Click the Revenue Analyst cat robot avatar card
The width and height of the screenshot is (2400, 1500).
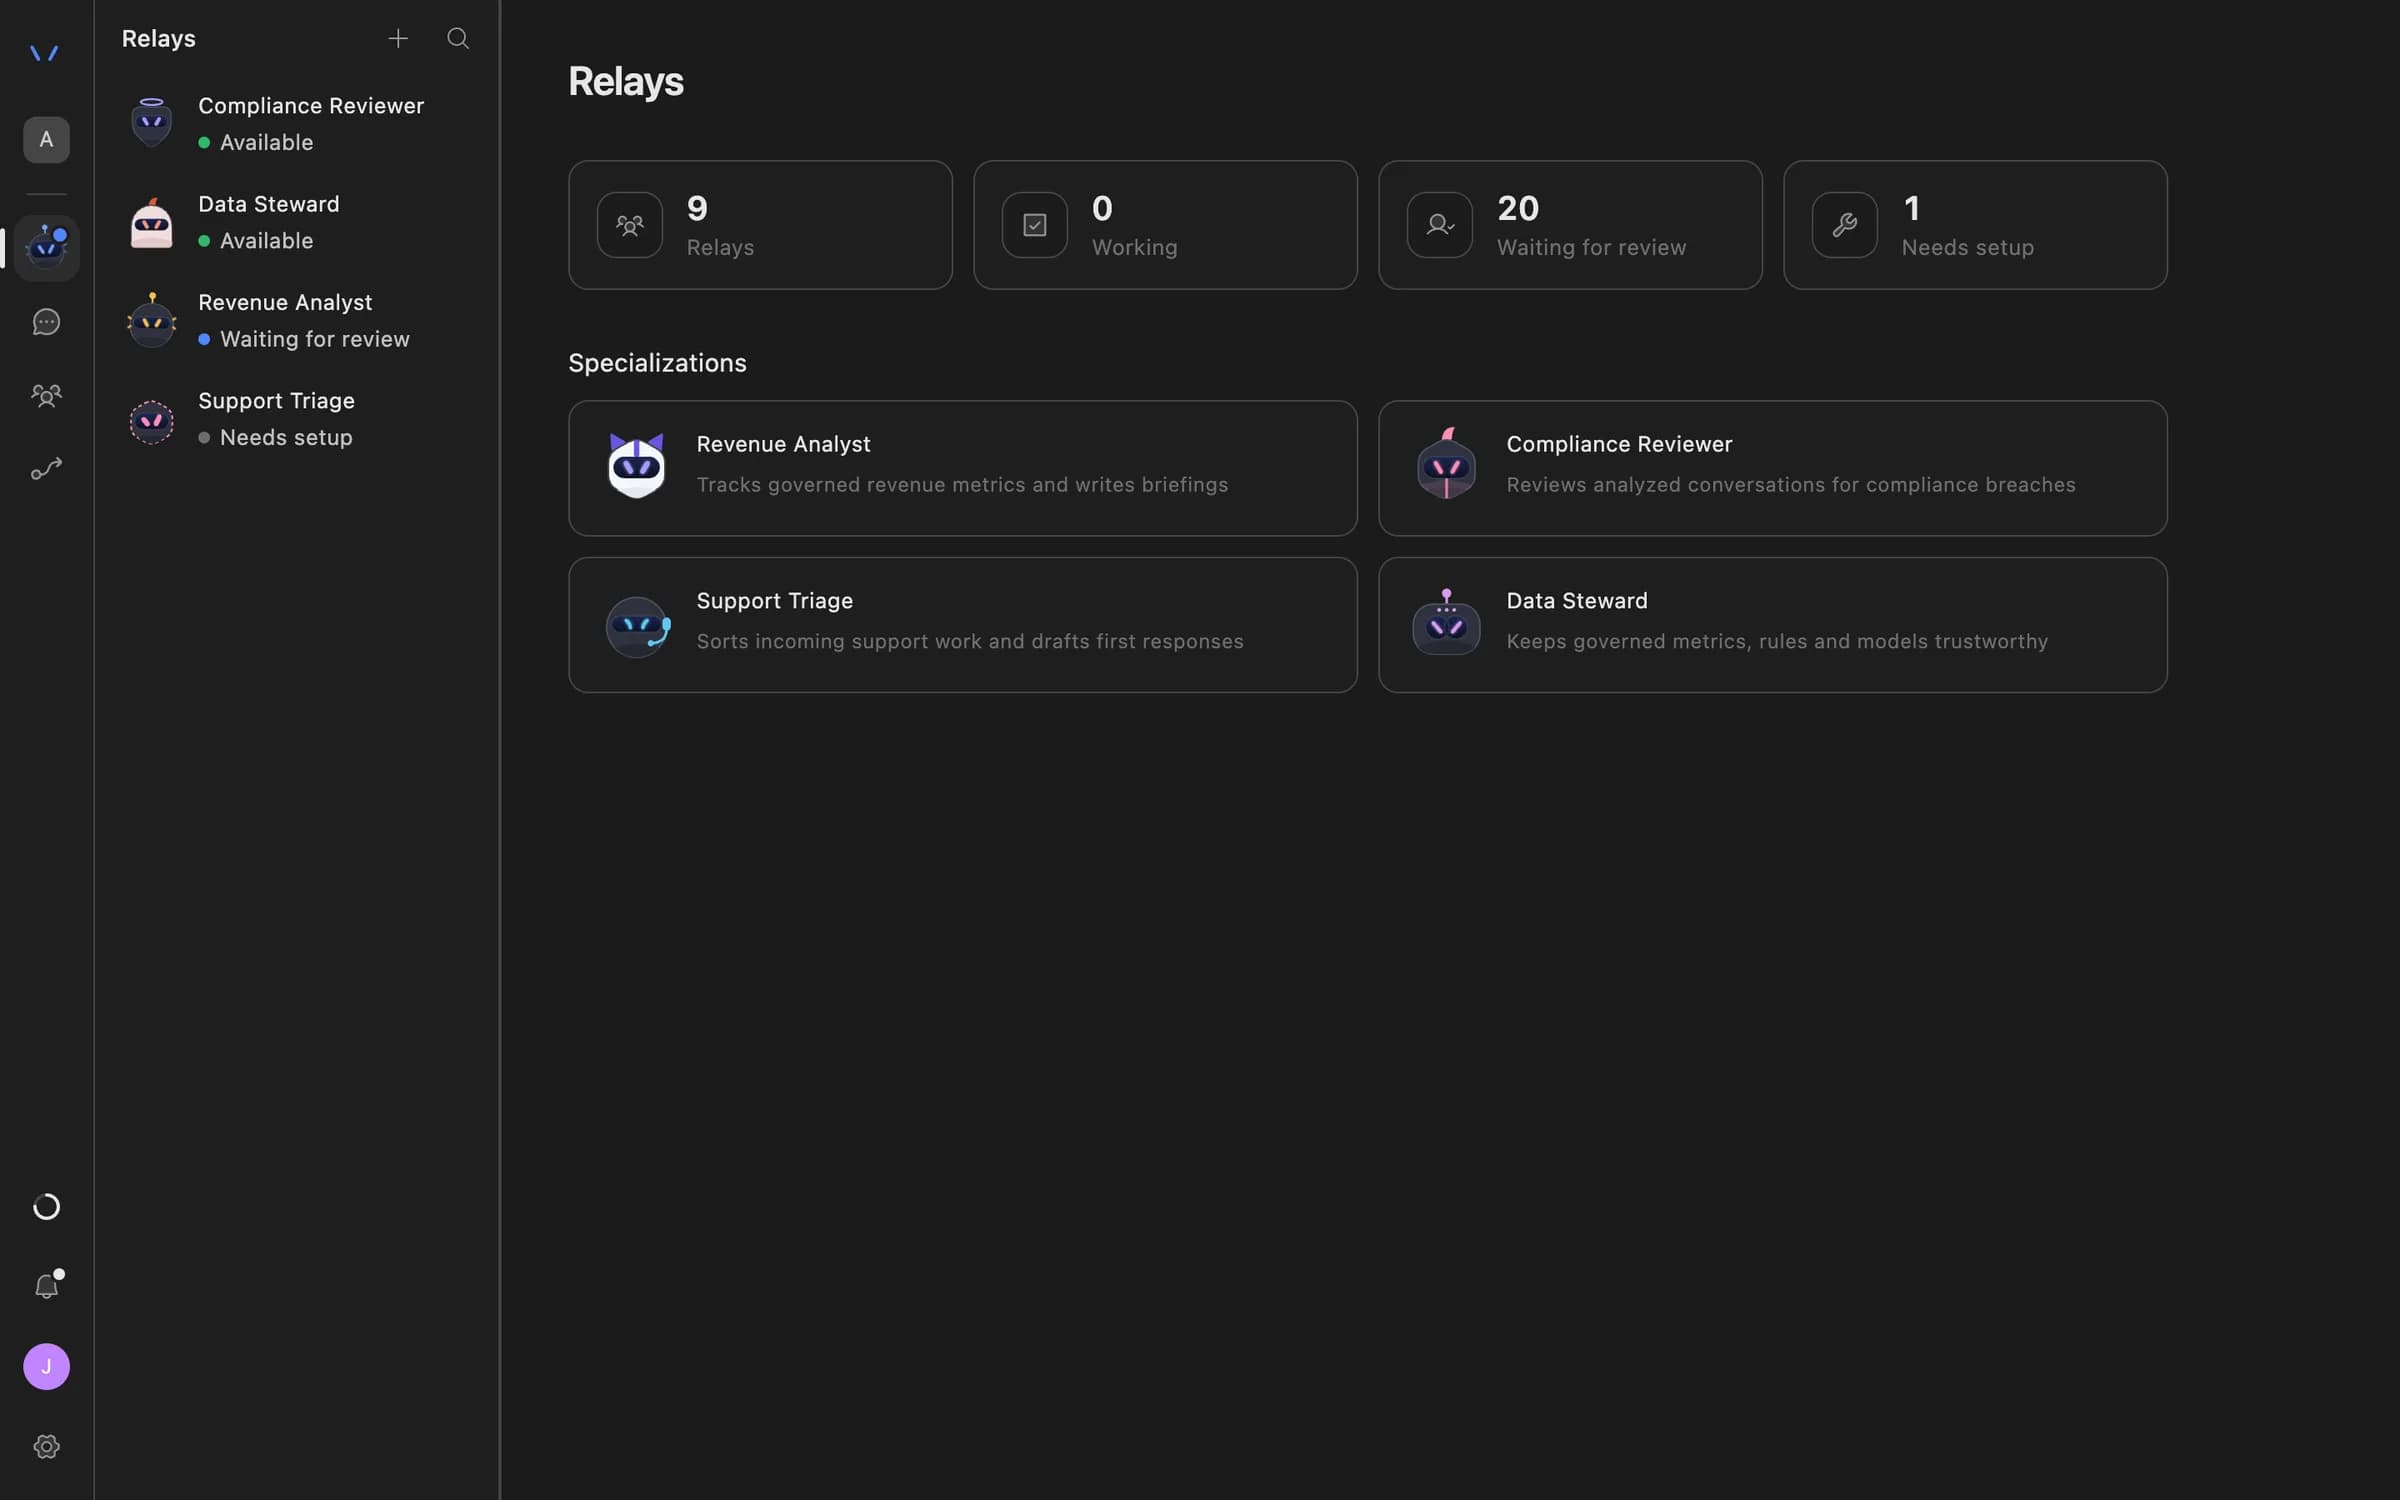click(x=636, y=465)
